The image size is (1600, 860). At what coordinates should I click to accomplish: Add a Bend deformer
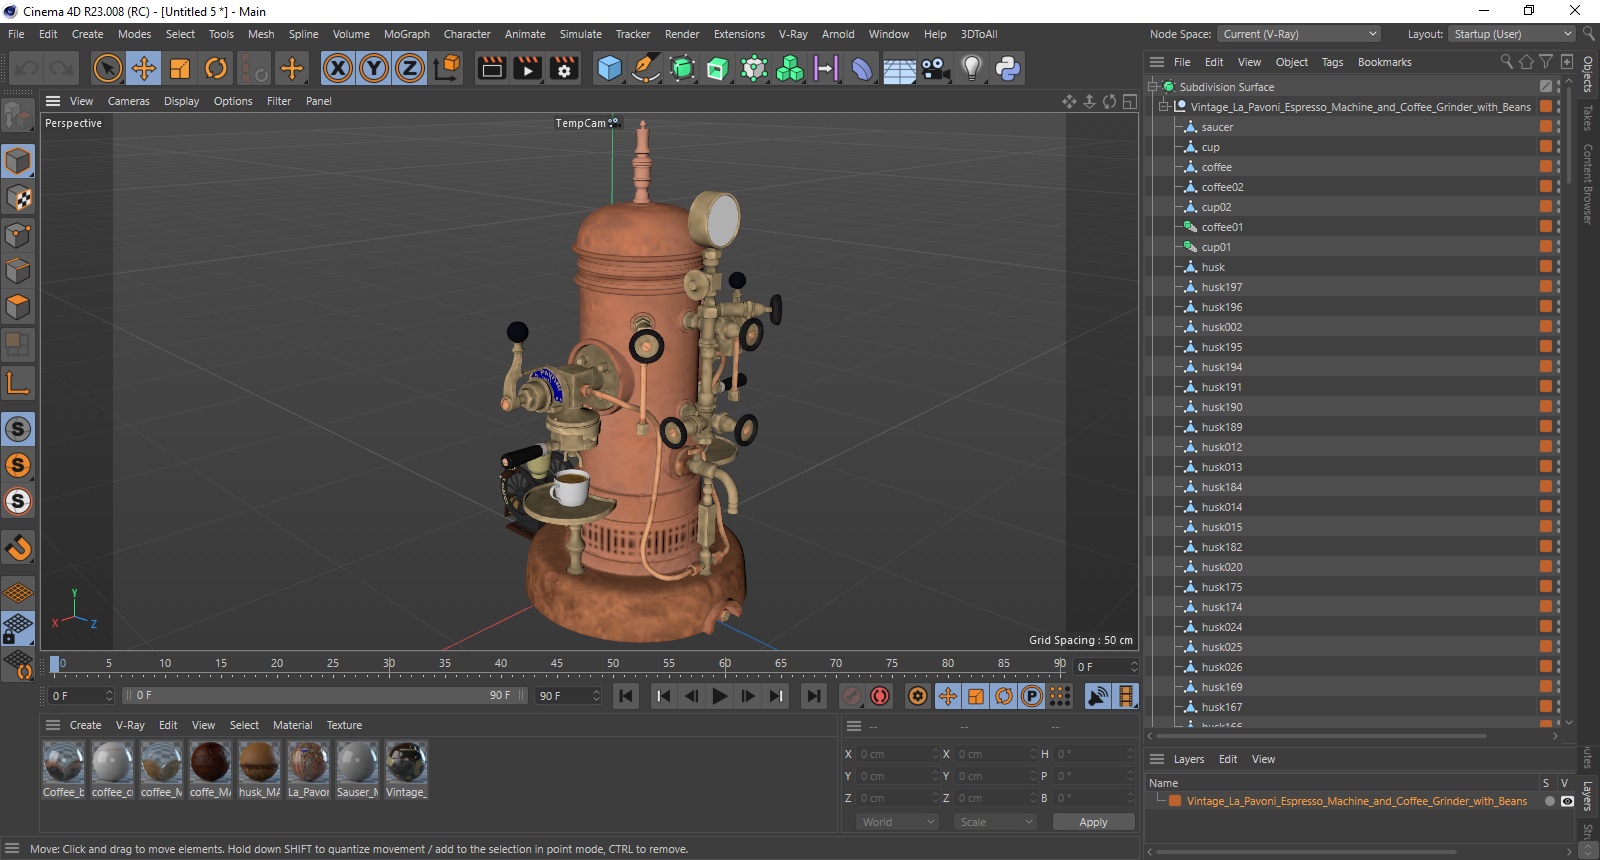point(862,68)
